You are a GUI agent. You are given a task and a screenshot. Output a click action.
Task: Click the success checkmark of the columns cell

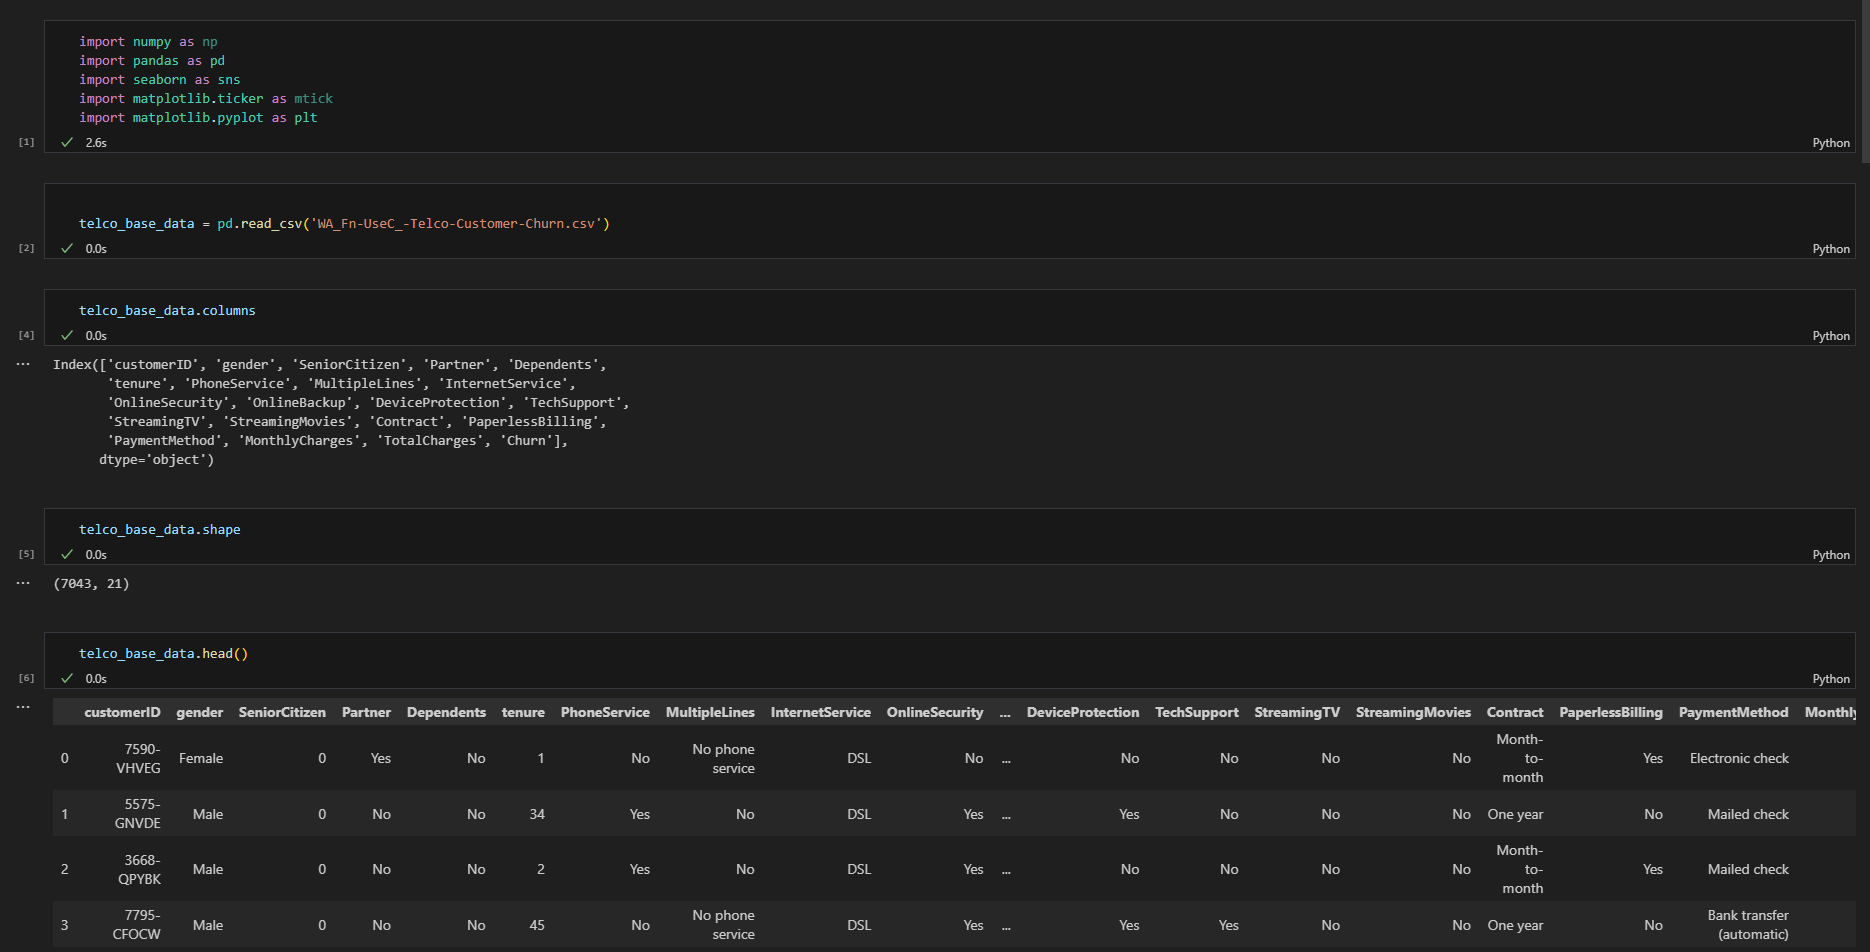coord(67,335)
